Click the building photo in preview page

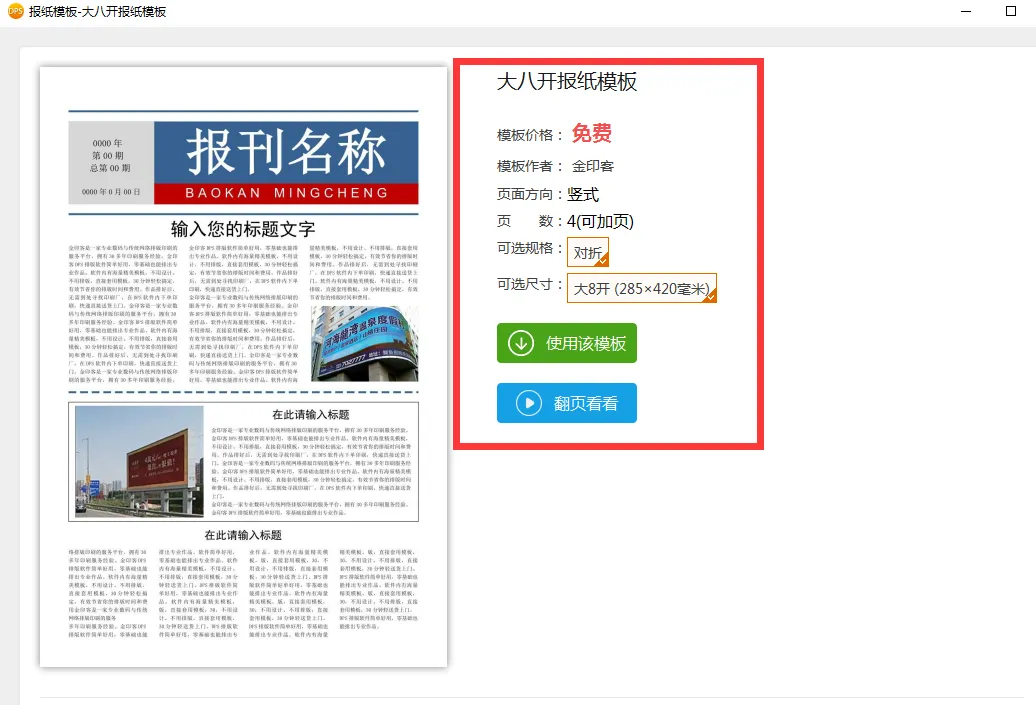click(365, 344)
